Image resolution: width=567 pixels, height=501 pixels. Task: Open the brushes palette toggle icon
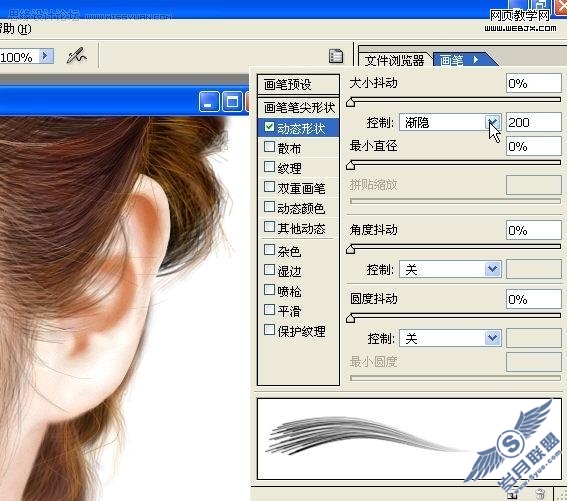click(336, 56)
